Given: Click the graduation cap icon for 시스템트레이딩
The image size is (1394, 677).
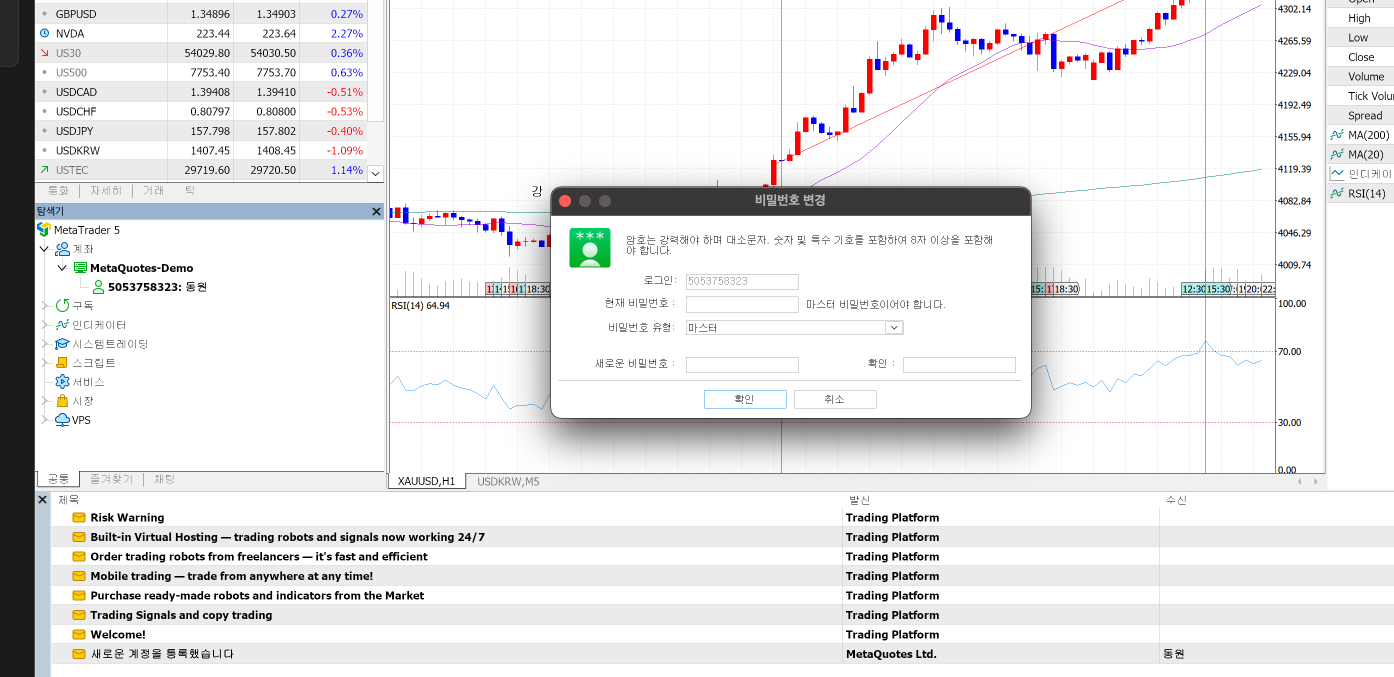Looking at the screenshot, I should [62, 344].
